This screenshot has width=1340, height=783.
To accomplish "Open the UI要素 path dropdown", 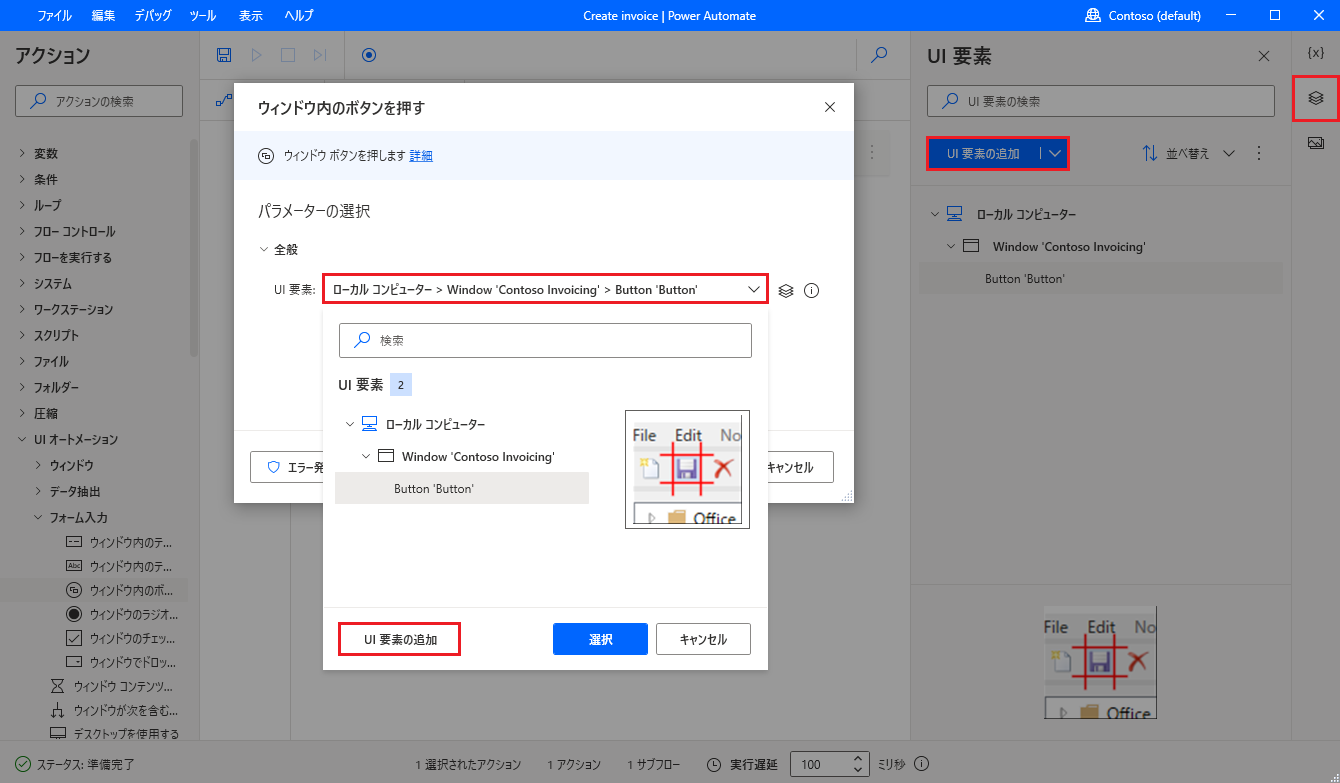I will [546, 289].
